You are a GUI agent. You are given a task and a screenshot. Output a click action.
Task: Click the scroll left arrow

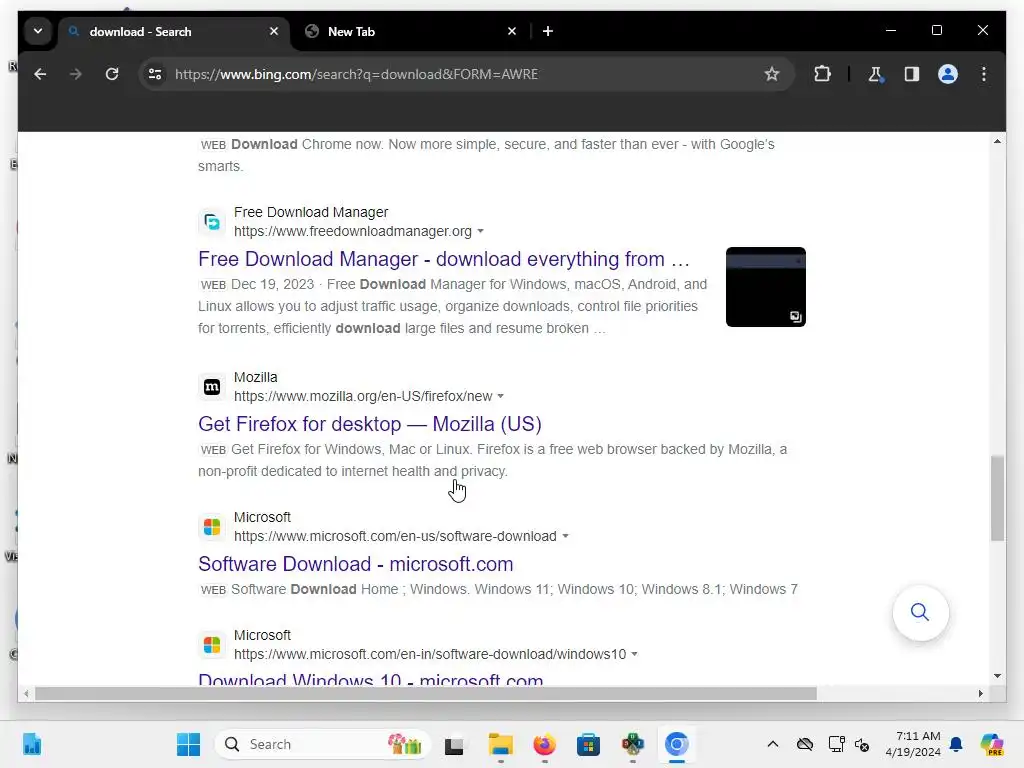point(25,694)
